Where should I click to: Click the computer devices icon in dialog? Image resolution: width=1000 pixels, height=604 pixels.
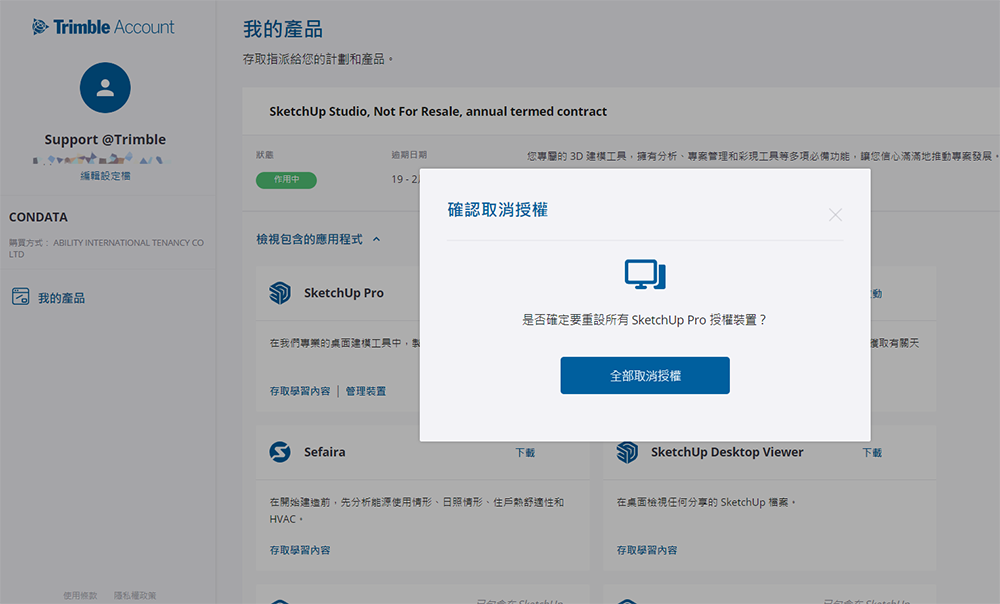point(645,275)
